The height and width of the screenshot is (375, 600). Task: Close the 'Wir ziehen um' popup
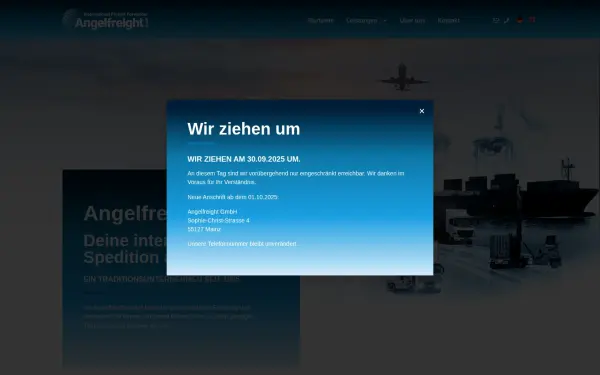point(422,111)
